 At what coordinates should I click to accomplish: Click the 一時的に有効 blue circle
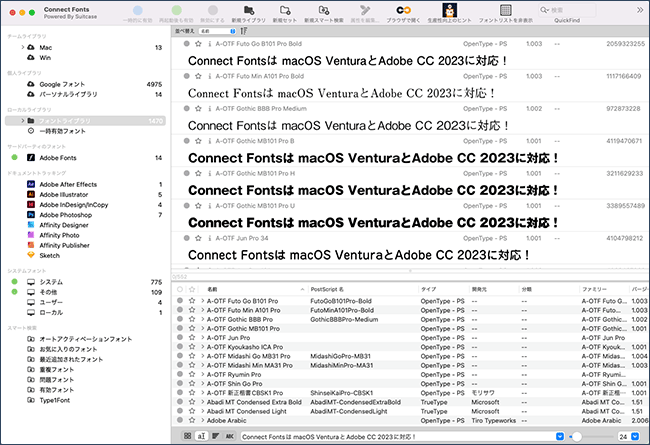(138, 10)
